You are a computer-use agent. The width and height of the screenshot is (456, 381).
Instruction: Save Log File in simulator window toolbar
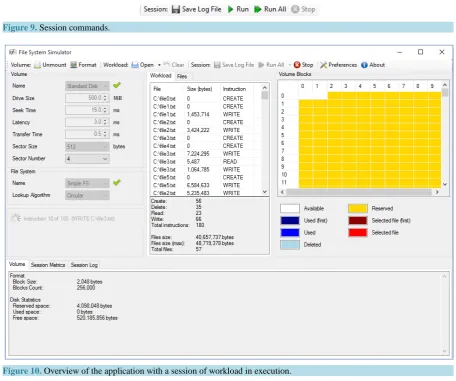[234, 65]
